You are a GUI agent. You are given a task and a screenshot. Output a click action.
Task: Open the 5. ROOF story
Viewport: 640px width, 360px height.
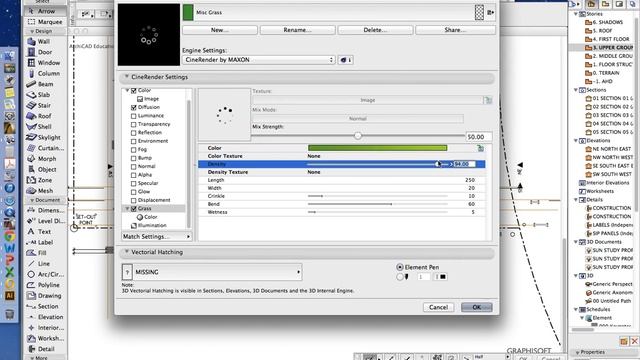tap(599, 31)
